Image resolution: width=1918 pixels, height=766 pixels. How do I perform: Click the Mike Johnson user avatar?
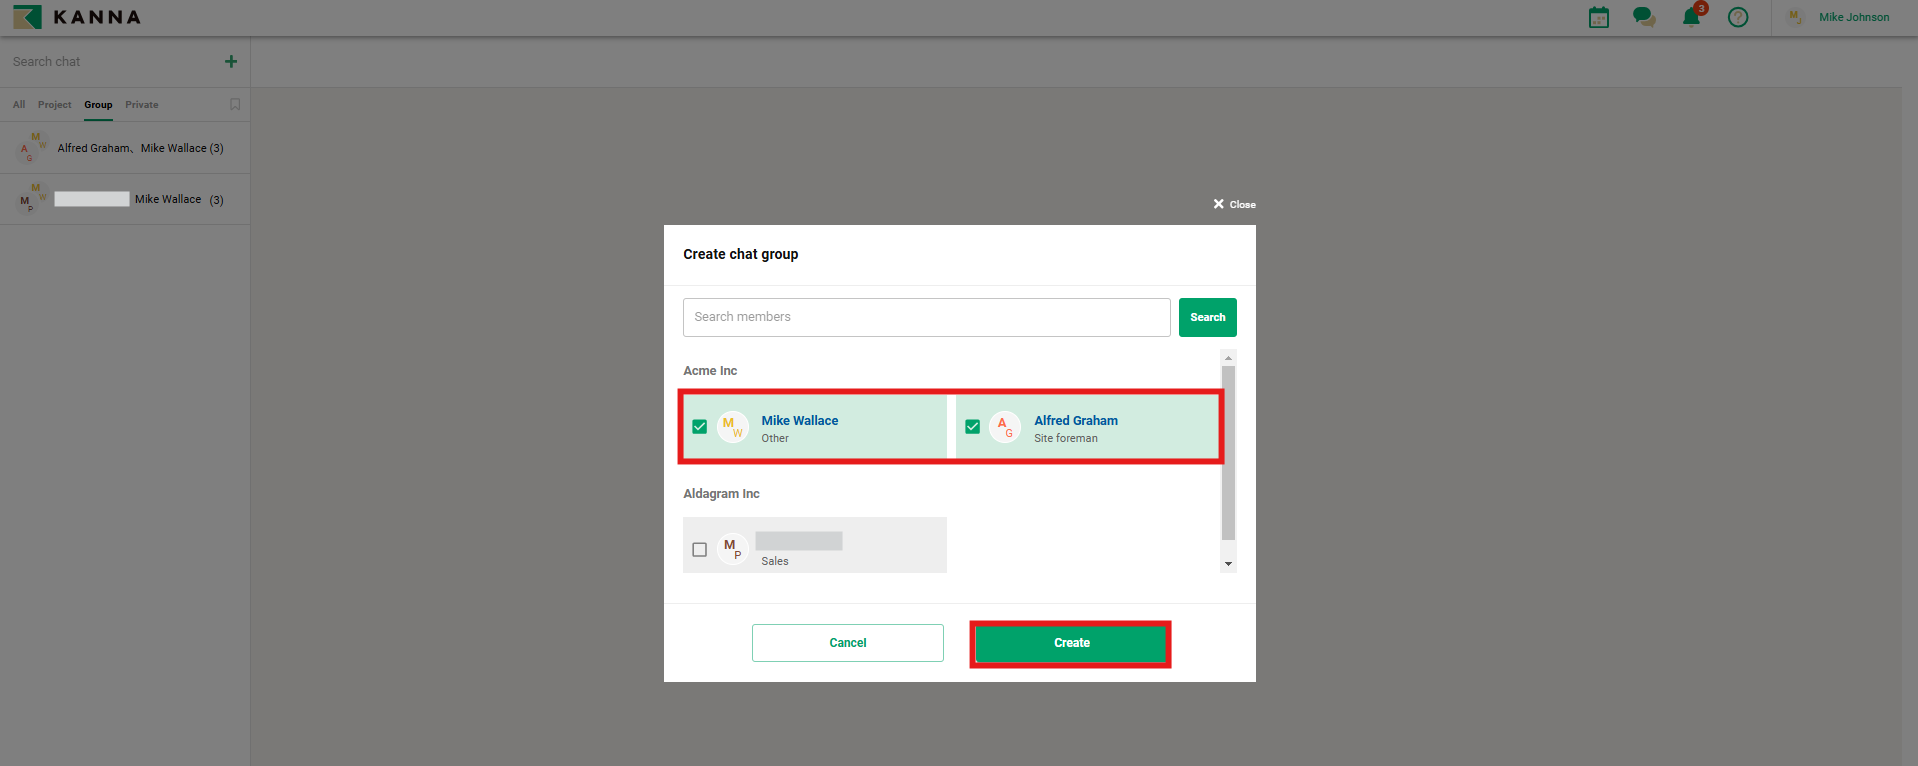[x=1795, y=17]
